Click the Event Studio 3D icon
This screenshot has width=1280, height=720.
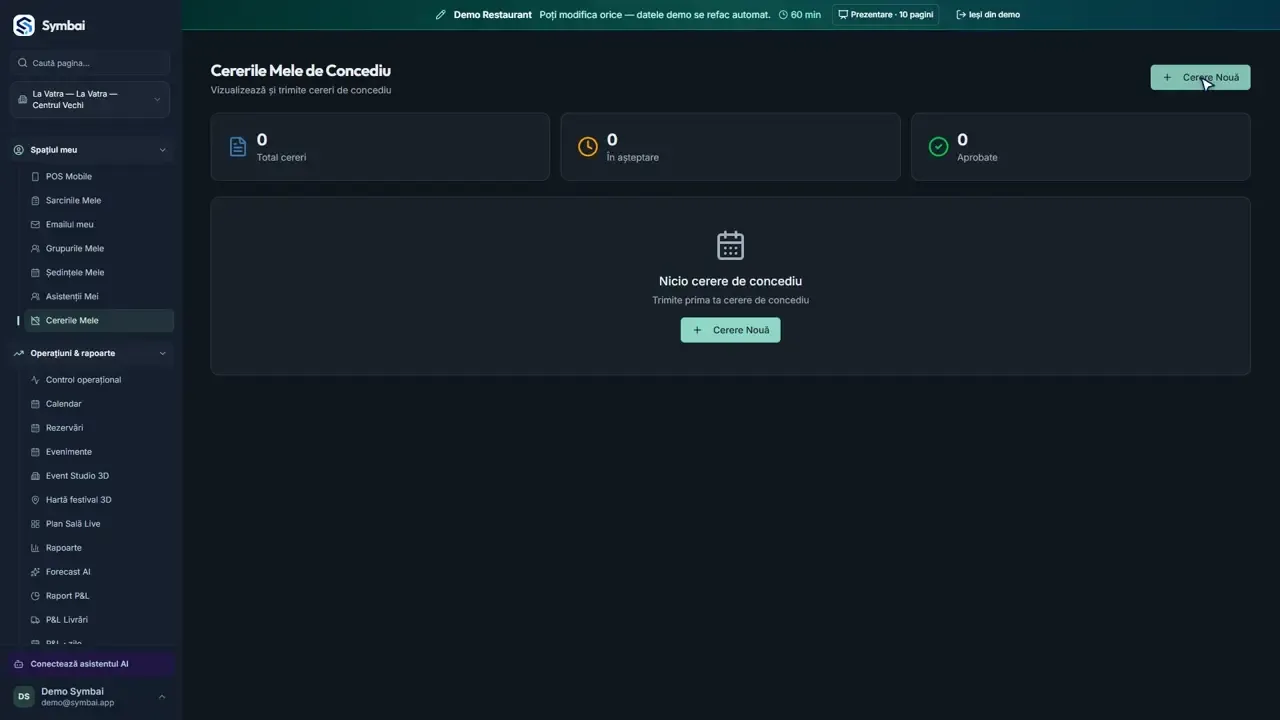(x=35, y=476)
